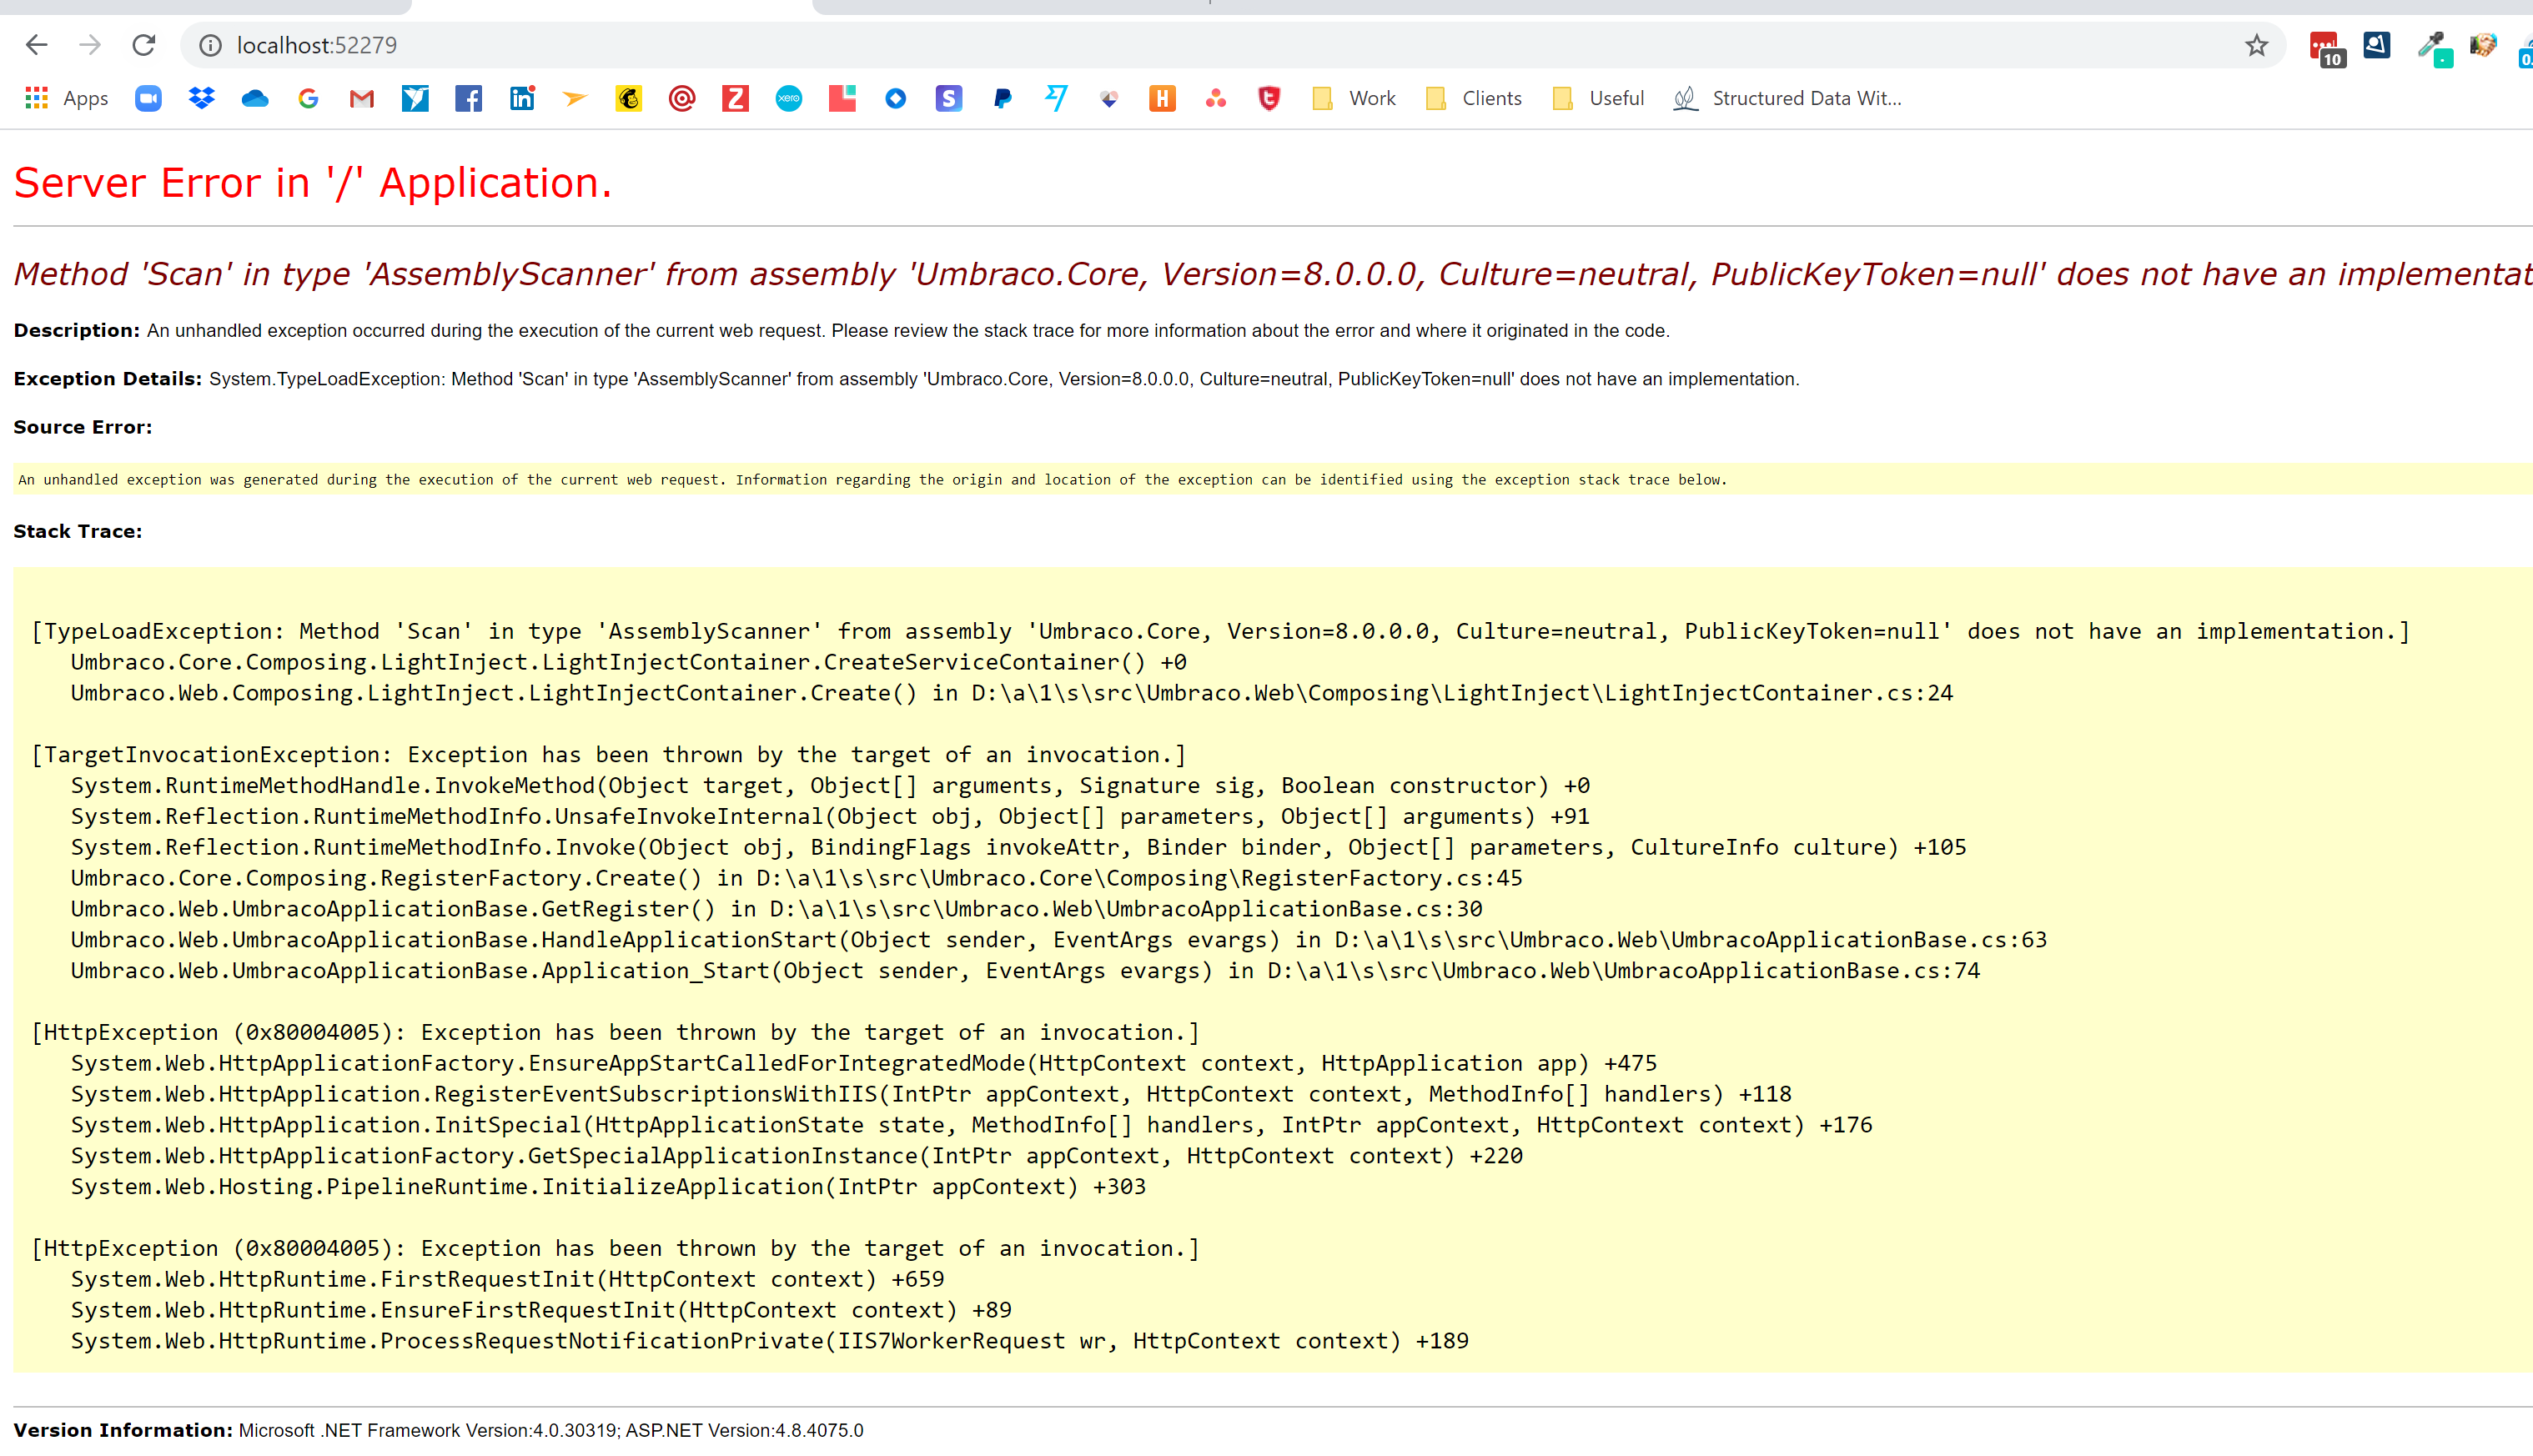This screenshot has width=2533, height=1456.
Task: Open the red Z bookmark
Action: tap(735, 98)
